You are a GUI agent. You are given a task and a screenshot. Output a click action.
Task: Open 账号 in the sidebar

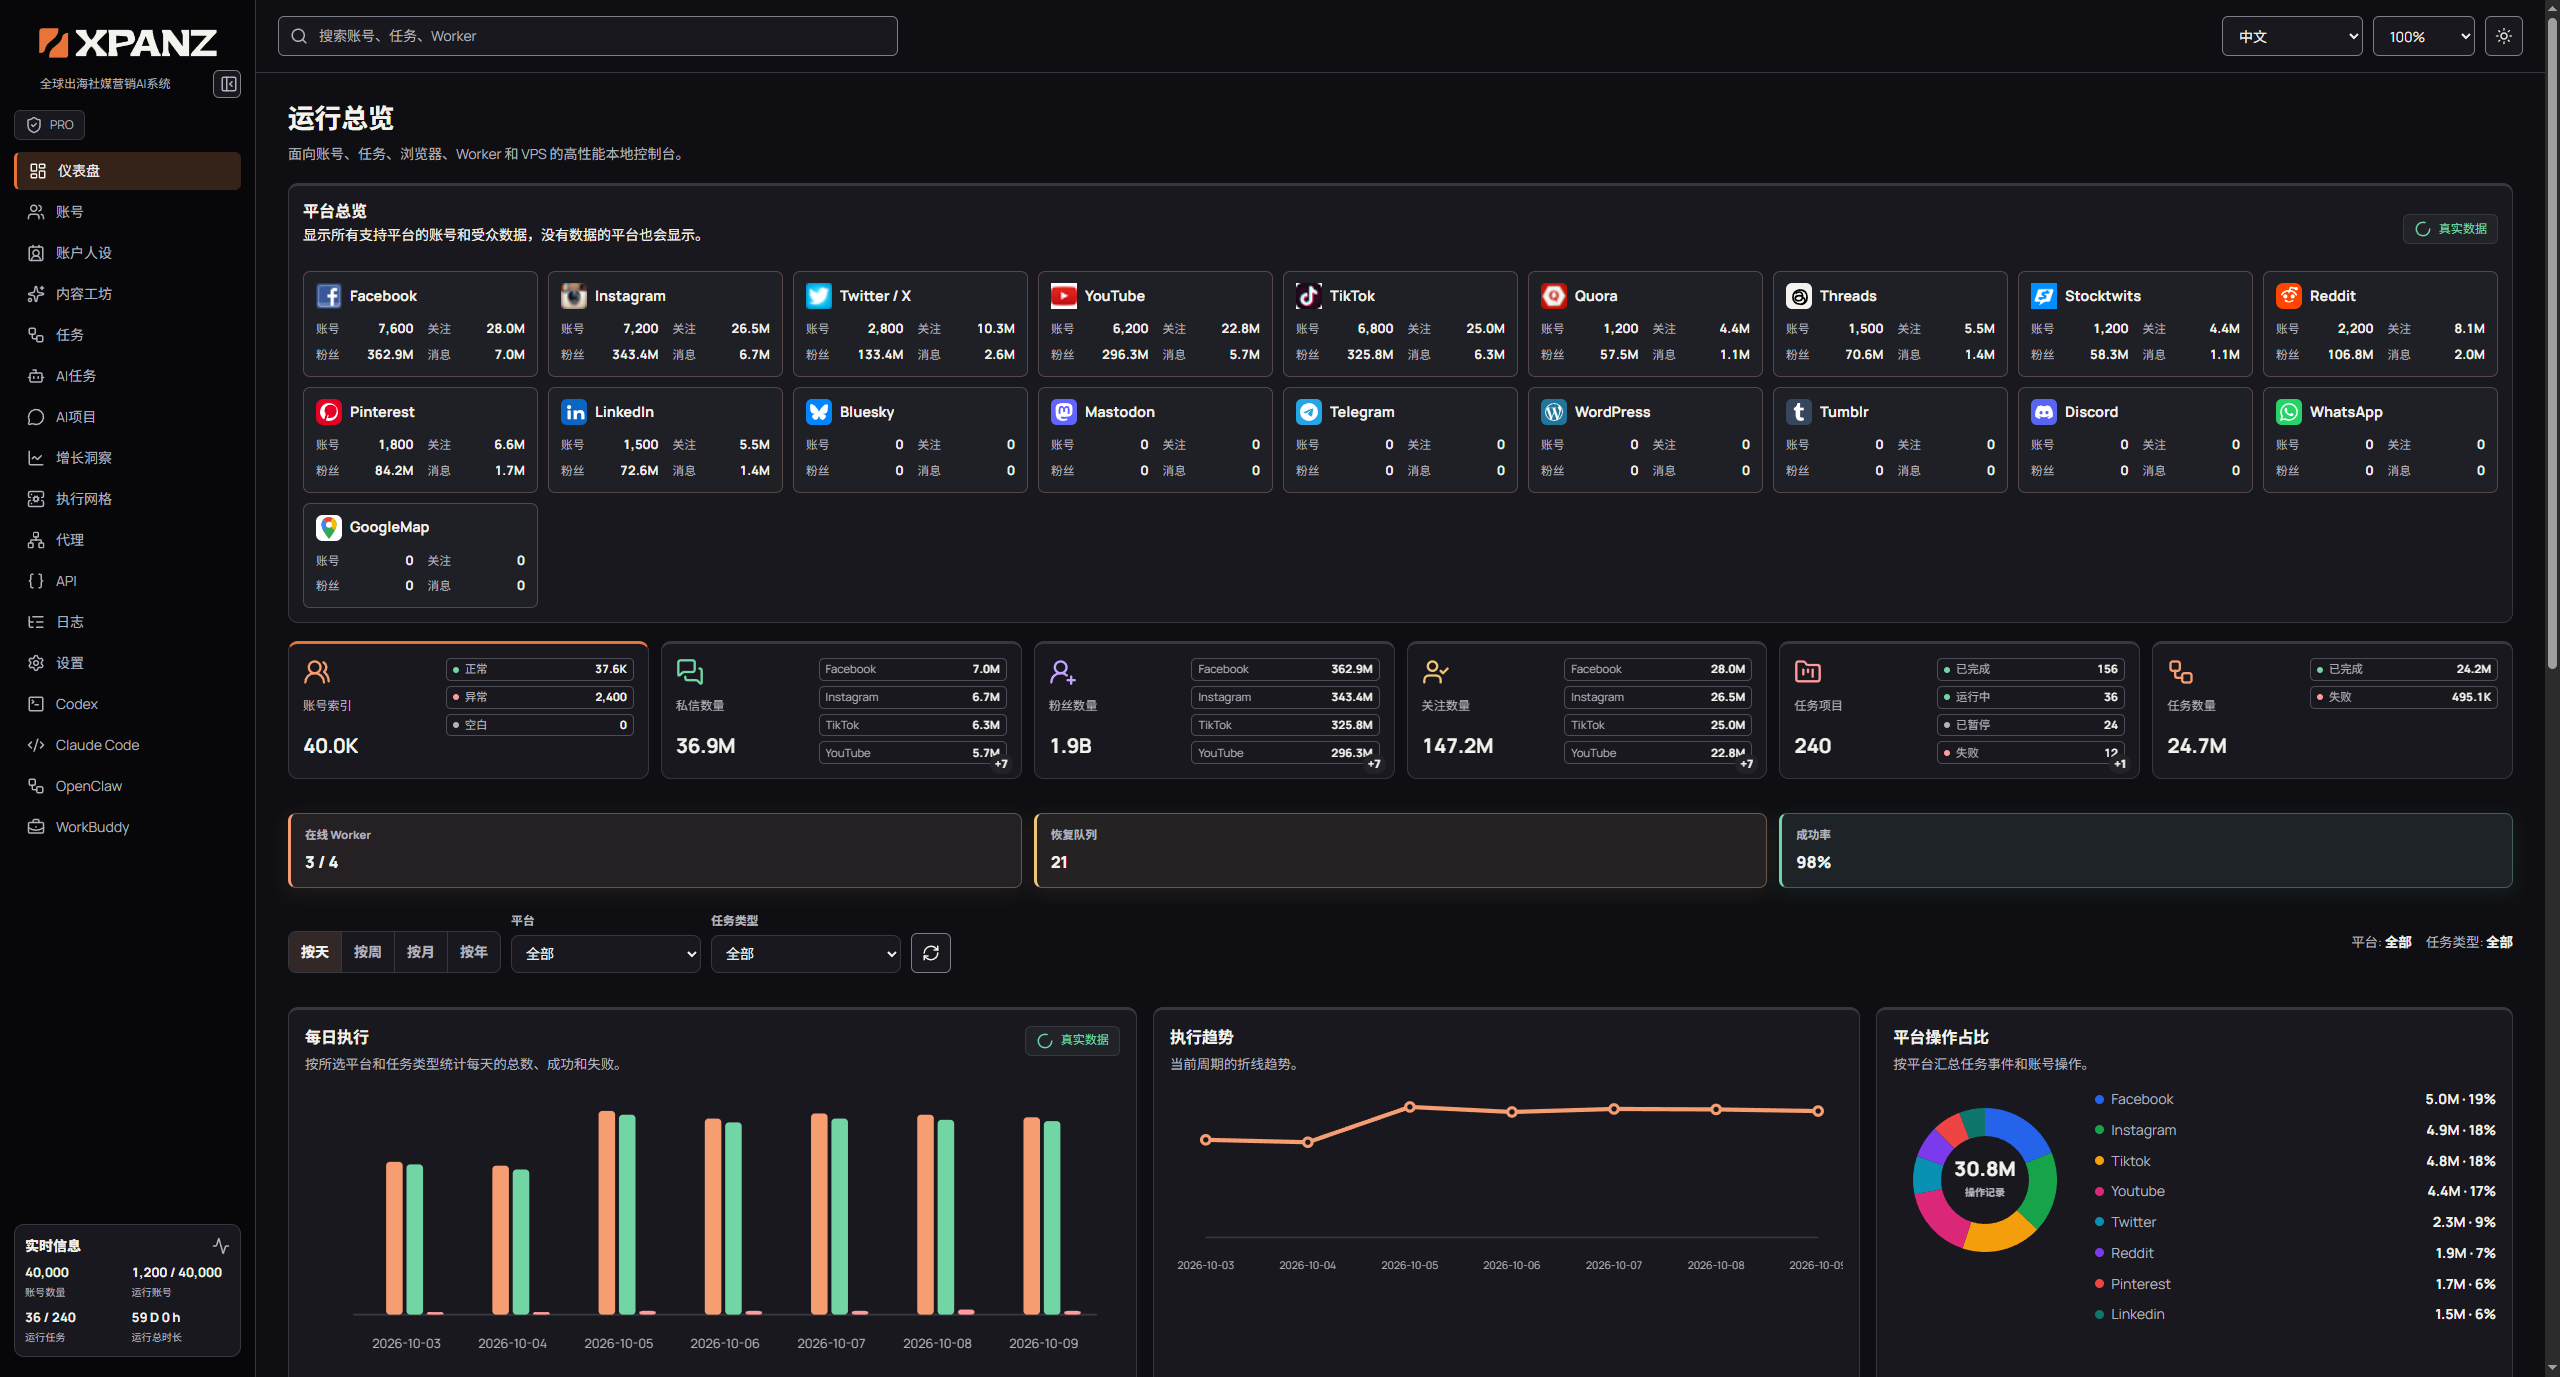click(x=127, y=212)
